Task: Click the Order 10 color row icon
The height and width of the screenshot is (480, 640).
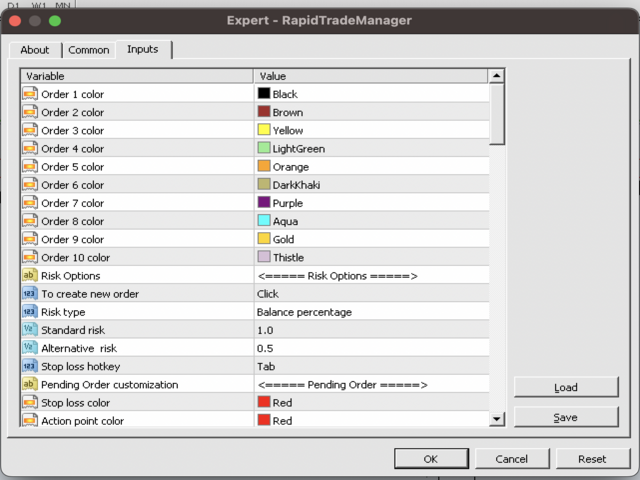Action: (x=30, y=257)
